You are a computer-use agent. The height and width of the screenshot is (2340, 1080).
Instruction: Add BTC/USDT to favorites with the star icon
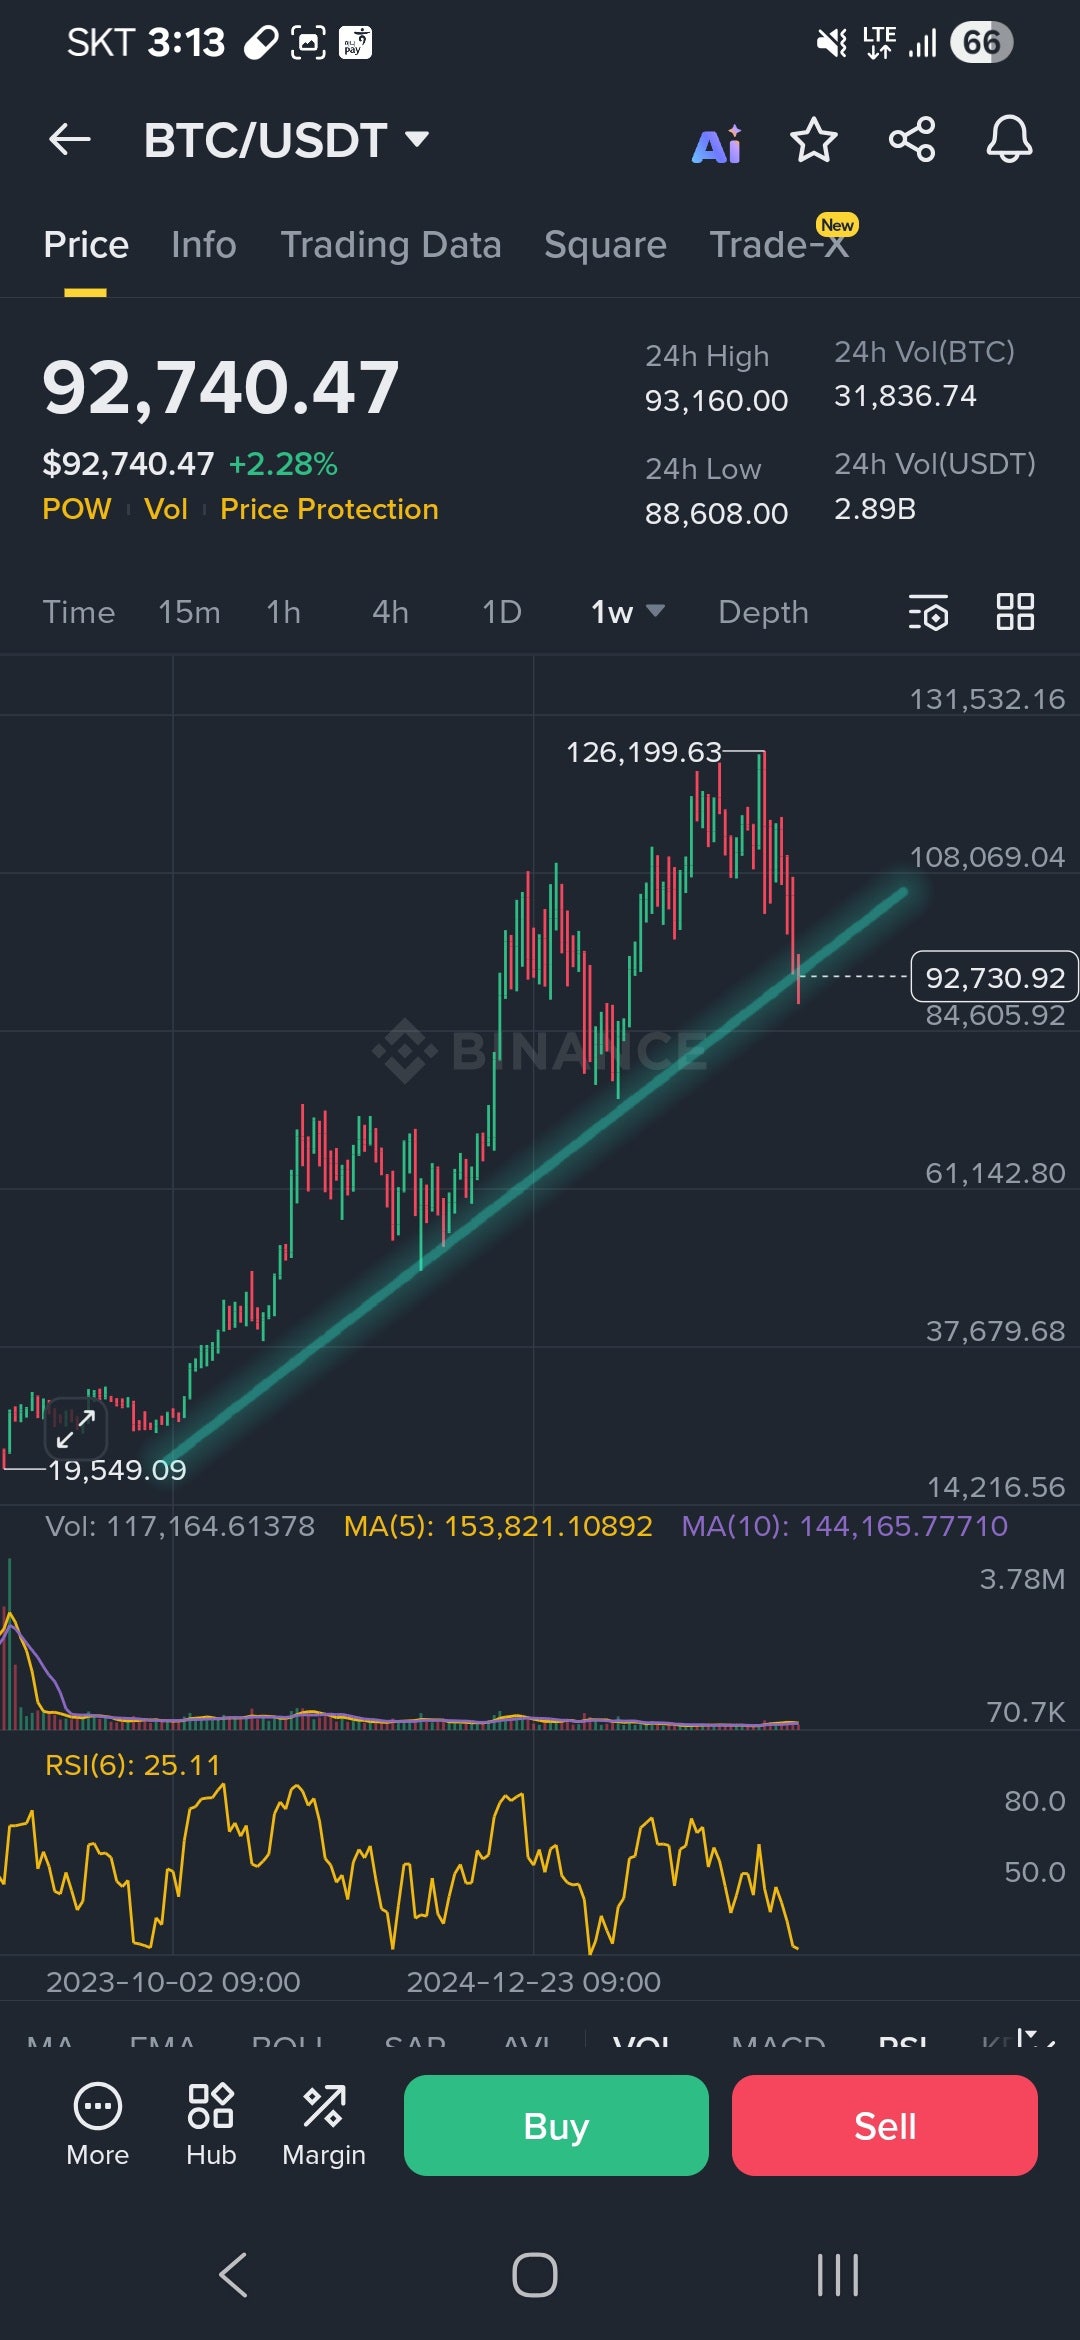[x=813, y=139]
